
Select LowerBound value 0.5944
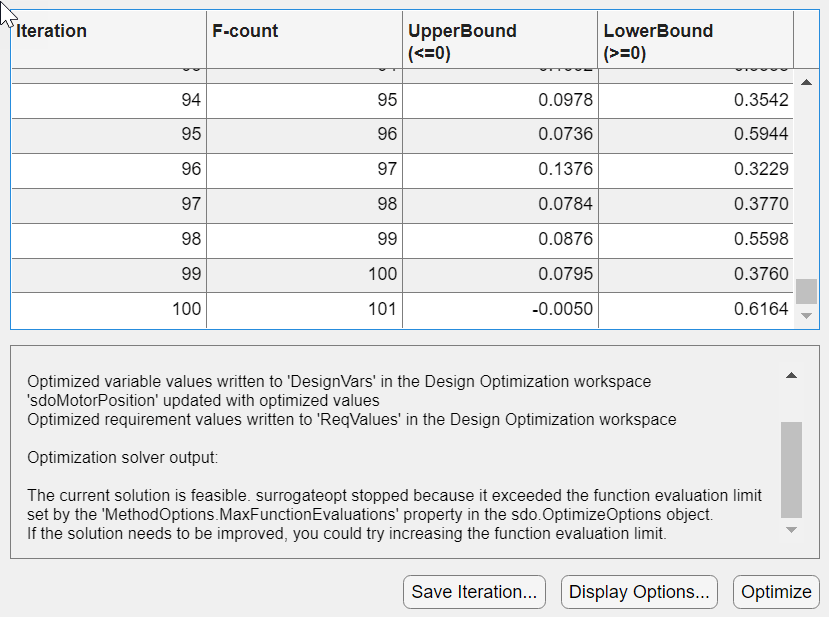pos(696,134)
